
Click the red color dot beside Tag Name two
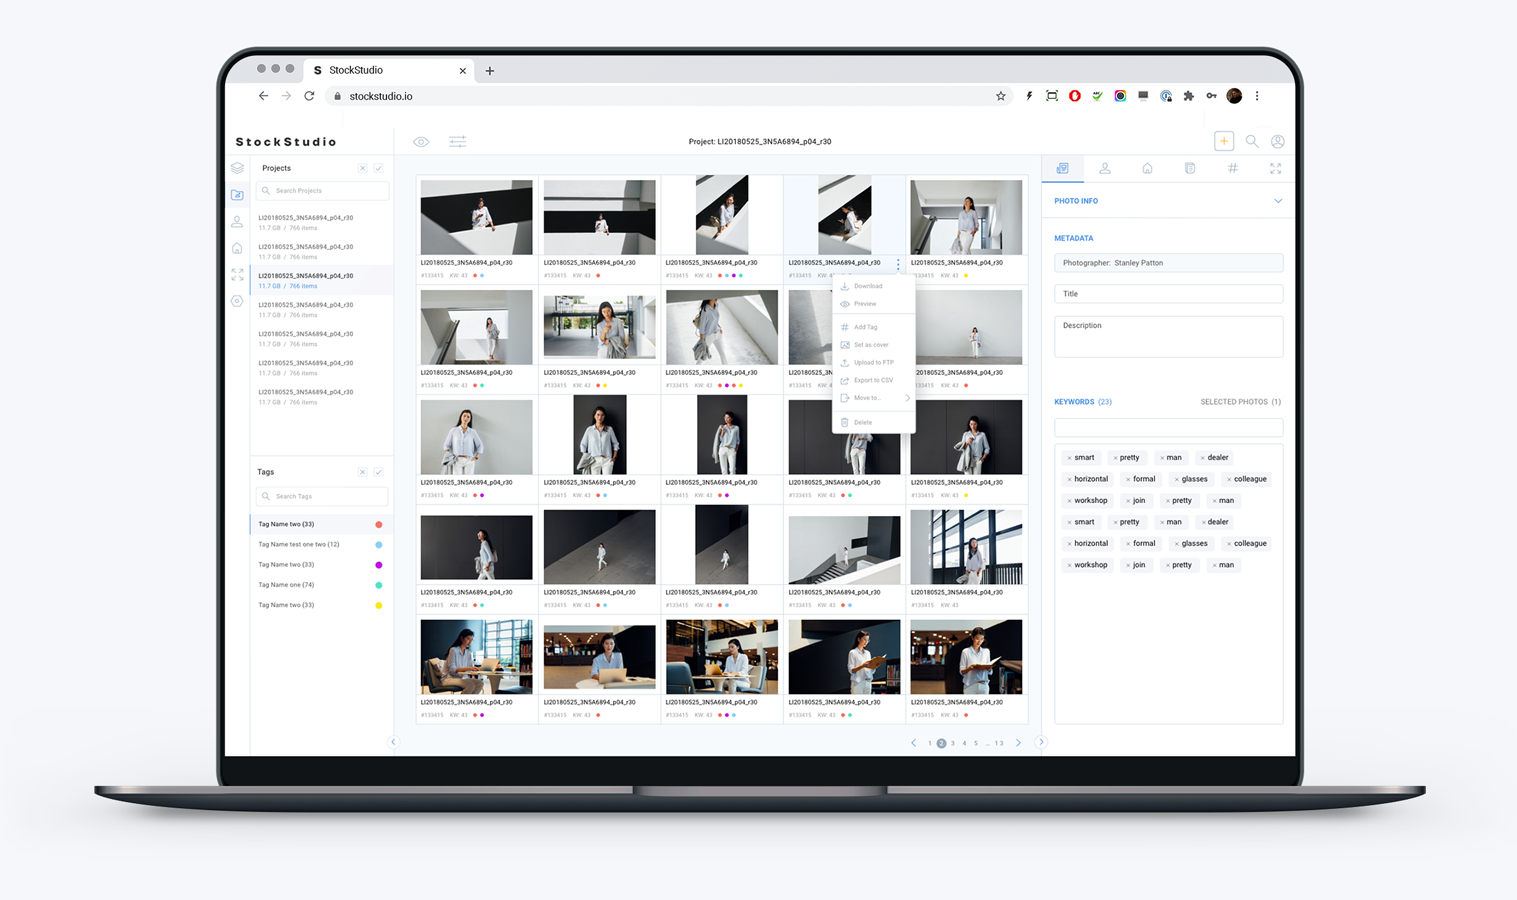[378, 523]
